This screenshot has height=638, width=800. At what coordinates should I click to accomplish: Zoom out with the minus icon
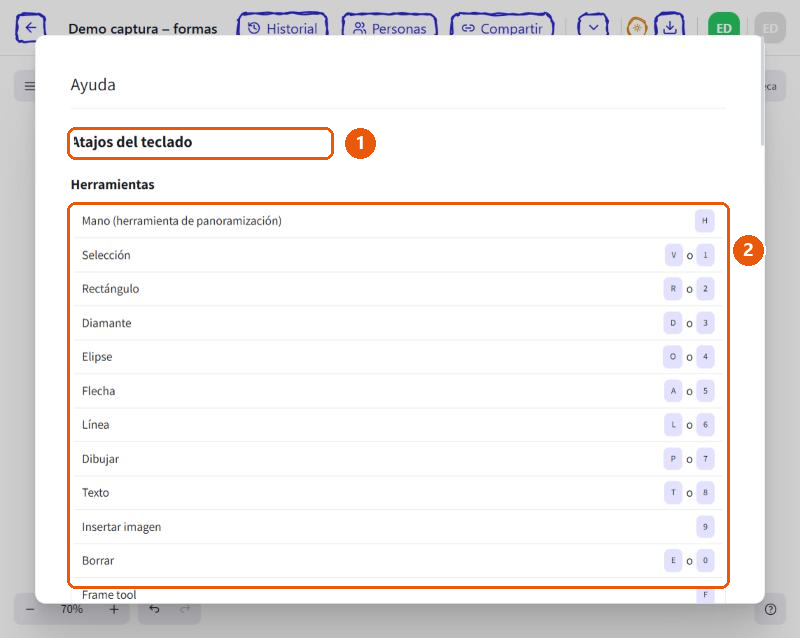[x=30, y=609]
